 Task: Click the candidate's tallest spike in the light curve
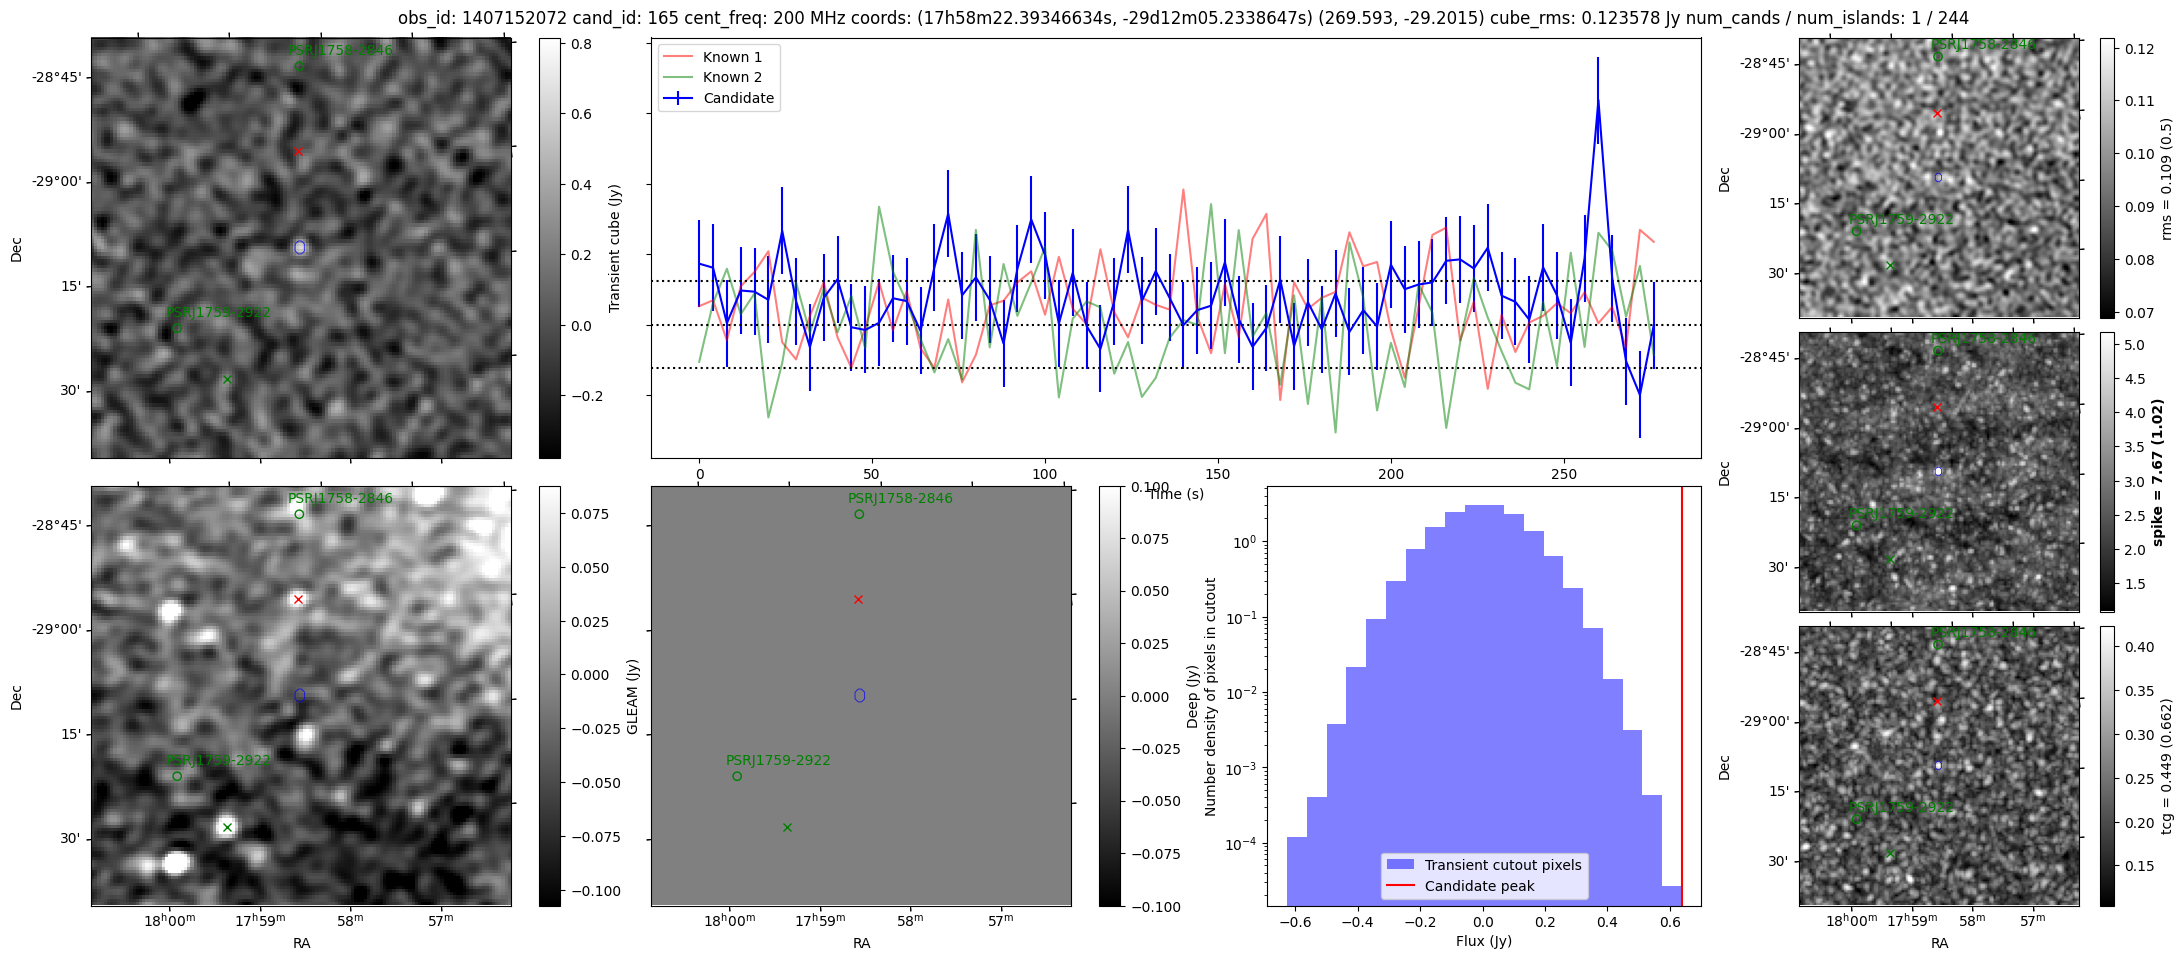1598,101
